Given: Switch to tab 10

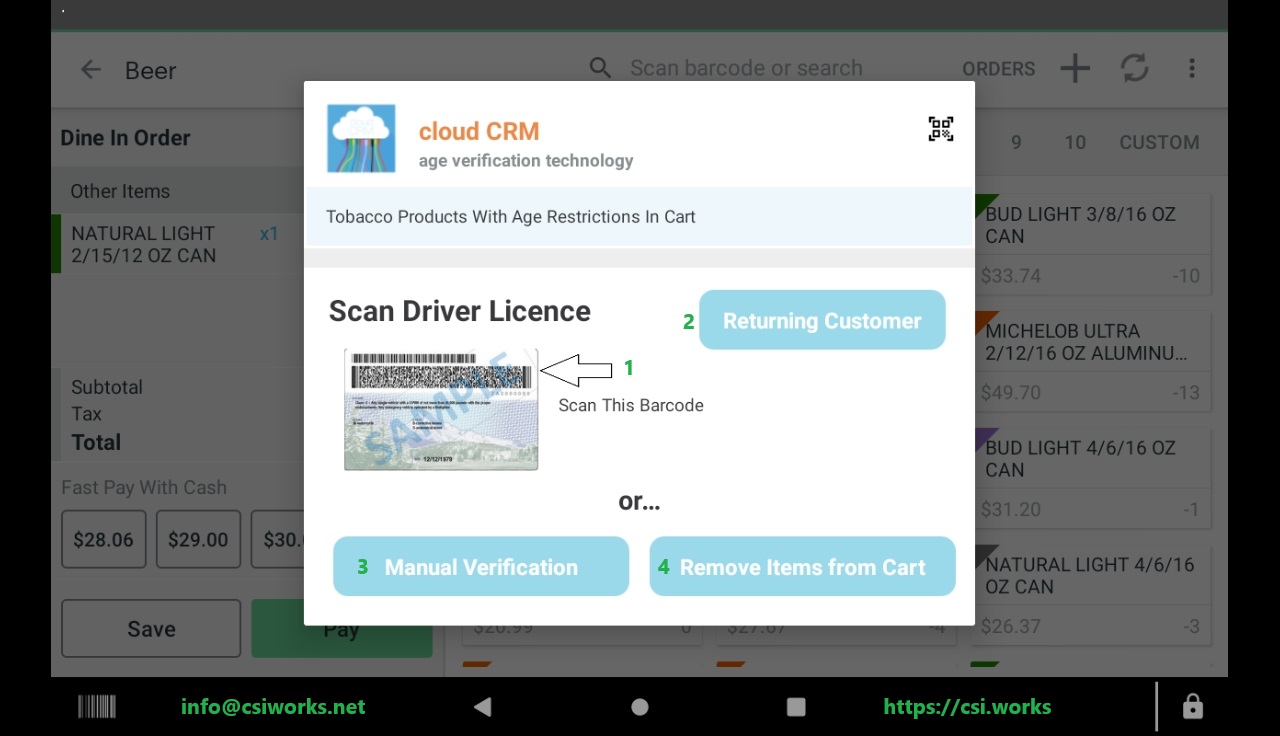Looking at the screenshot, I should pos(1075,142).
